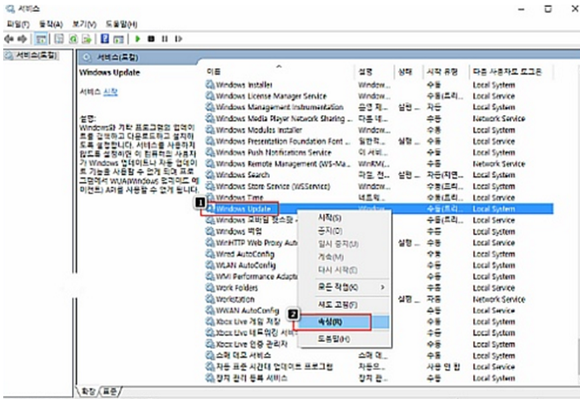580x399 pixels.
Task: Sort by the 상태 column header
Action: (x=409, y=72)
